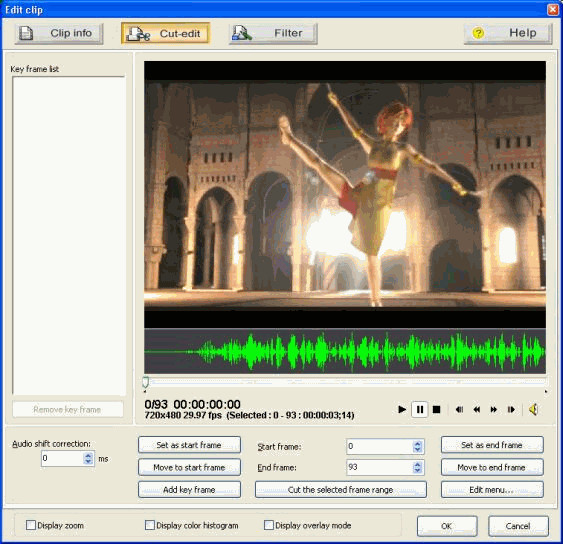Enable the Display zoom checkbox

(x=31, y=525)
